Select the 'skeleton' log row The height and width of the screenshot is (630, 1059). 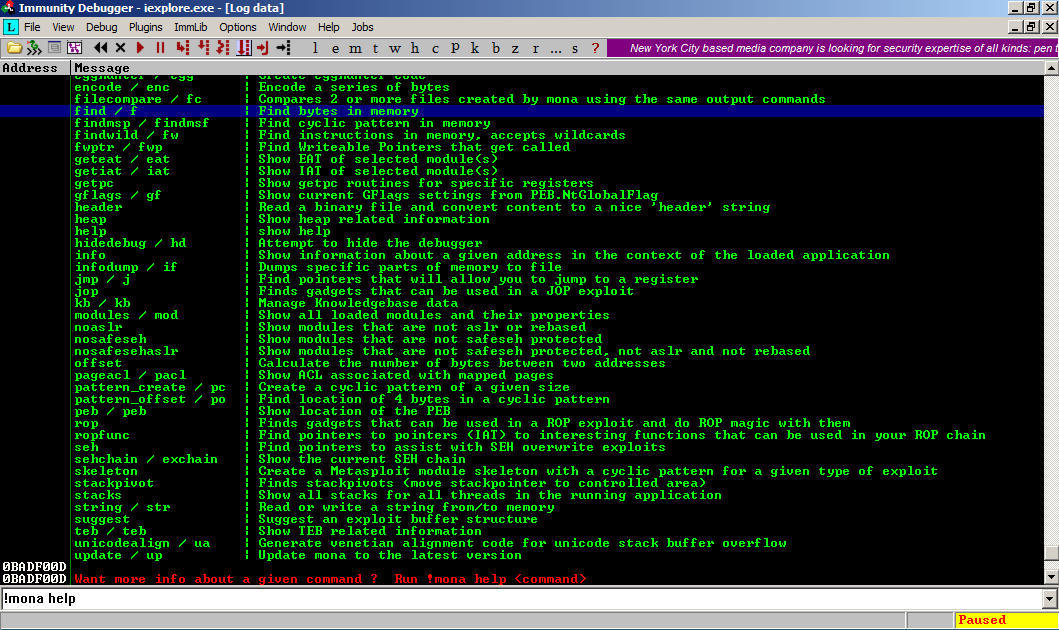(521, 471)
